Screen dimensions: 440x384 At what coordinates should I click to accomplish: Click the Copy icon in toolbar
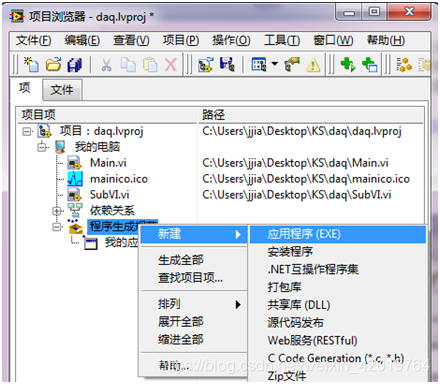click(x=128, y=64)
